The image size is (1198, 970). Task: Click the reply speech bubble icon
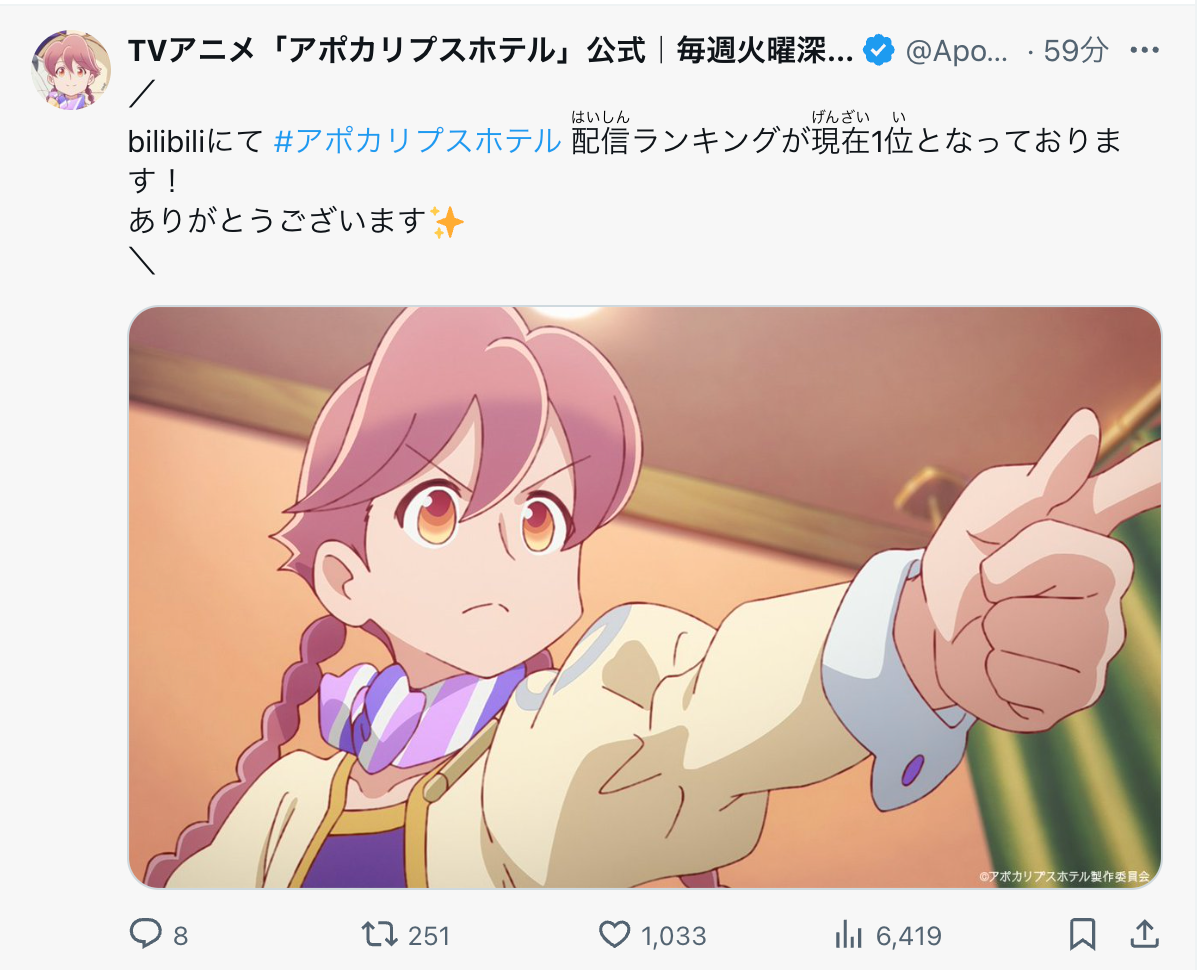click(x=145, y=934)
